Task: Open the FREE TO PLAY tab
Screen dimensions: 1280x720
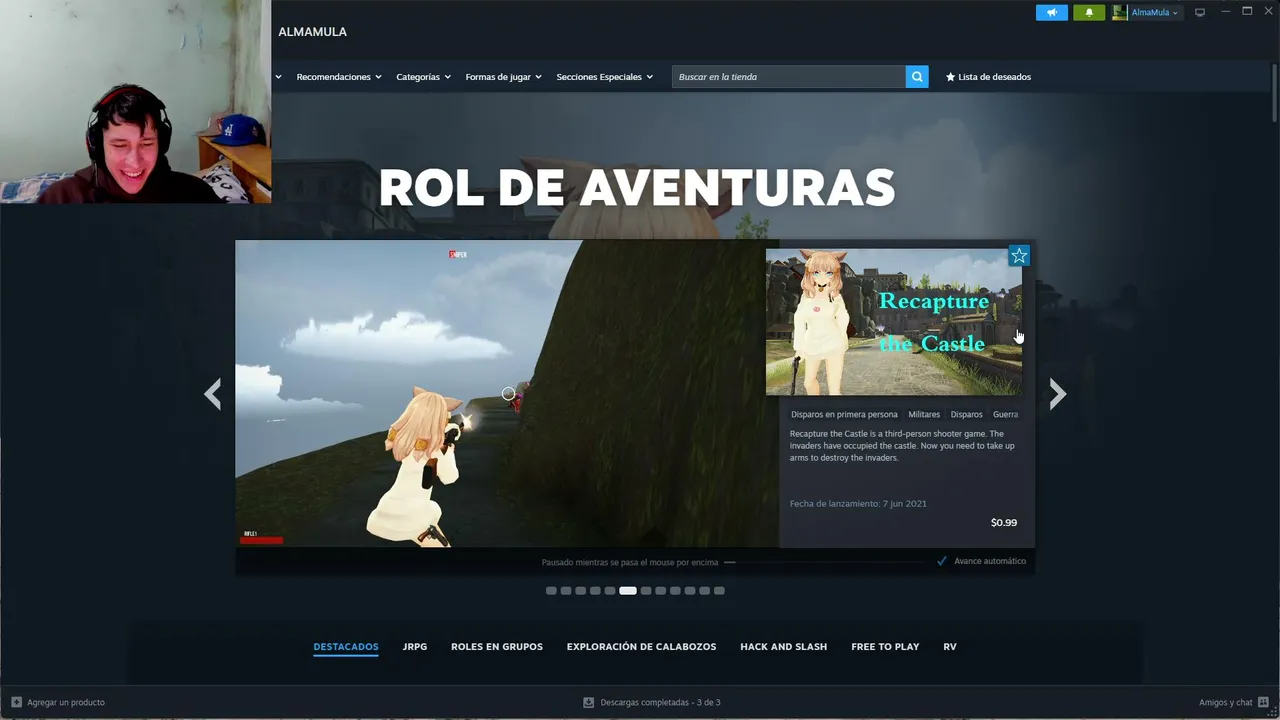Action: pyautogui.click(x=885, y=647)
